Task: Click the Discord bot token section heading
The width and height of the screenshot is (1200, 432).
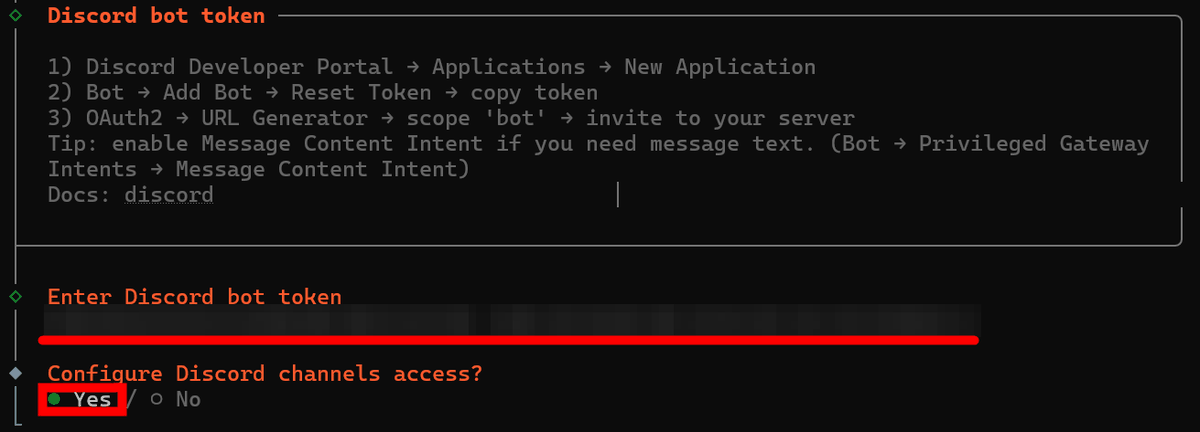Action: [x=156, y=15]
